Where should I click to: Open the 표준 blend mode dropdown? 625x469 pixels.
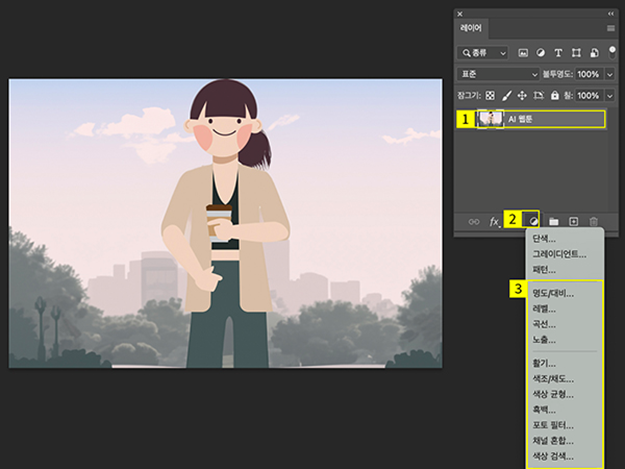pyautogui.click(x=498, y=74)
